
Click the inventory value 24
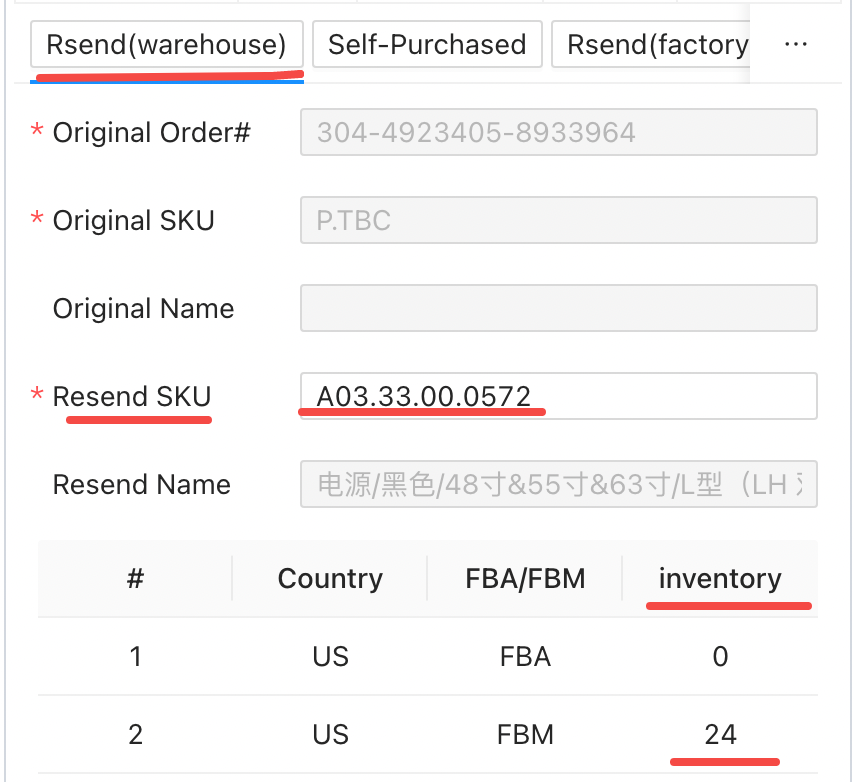720,735
